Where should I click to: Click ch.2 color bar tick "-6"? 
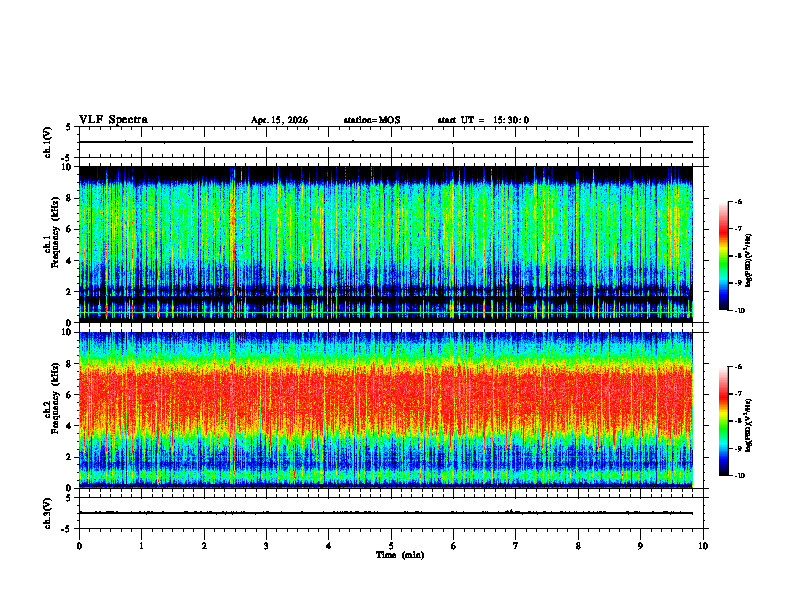[738, 367]
